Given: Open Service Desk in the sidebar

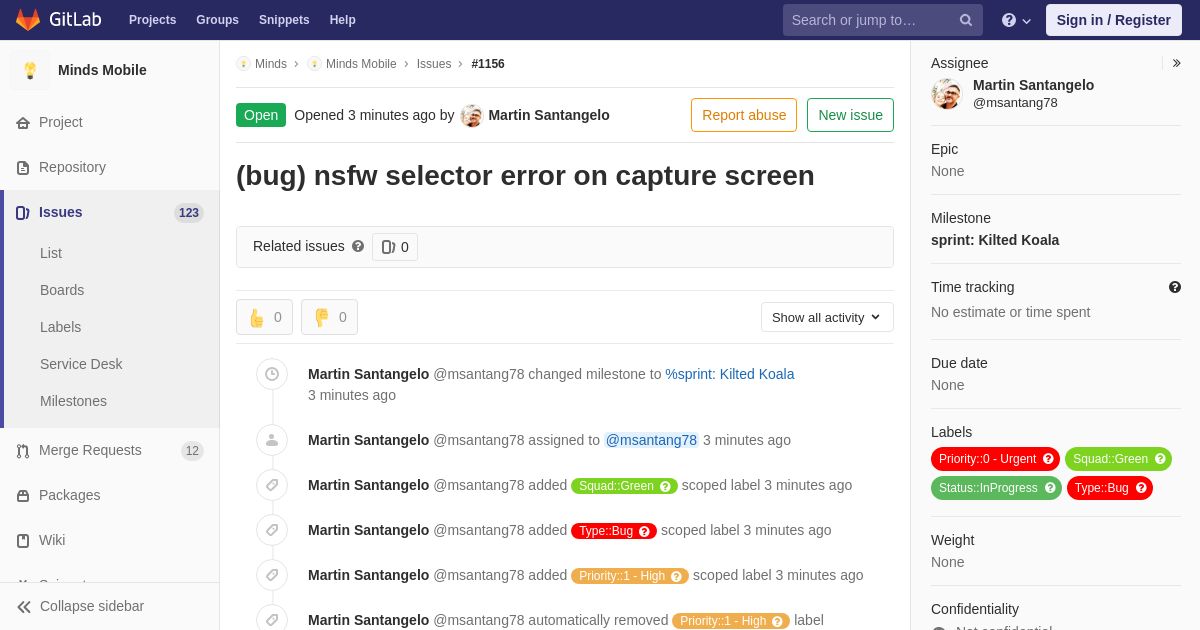Looking at the screenshot, I should (x=81, y=364).
